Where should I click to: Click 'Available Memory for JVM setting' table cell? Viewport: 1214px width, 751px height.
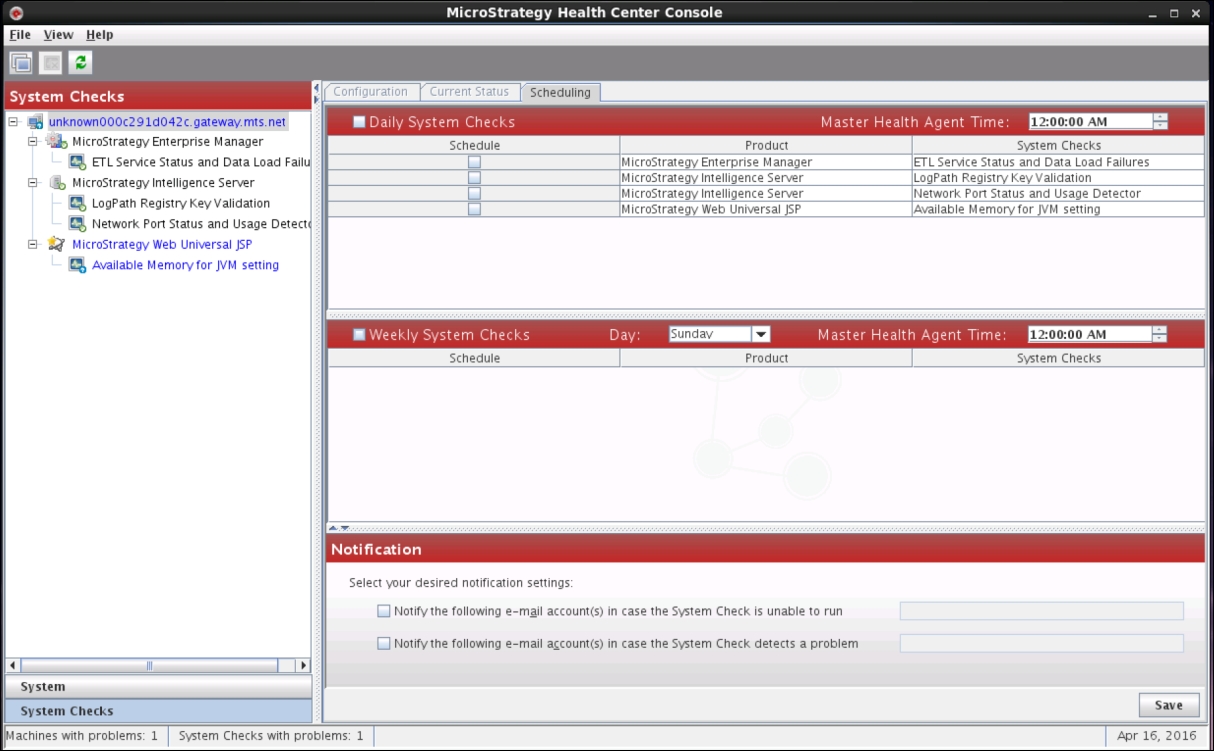pos(1058,210)
